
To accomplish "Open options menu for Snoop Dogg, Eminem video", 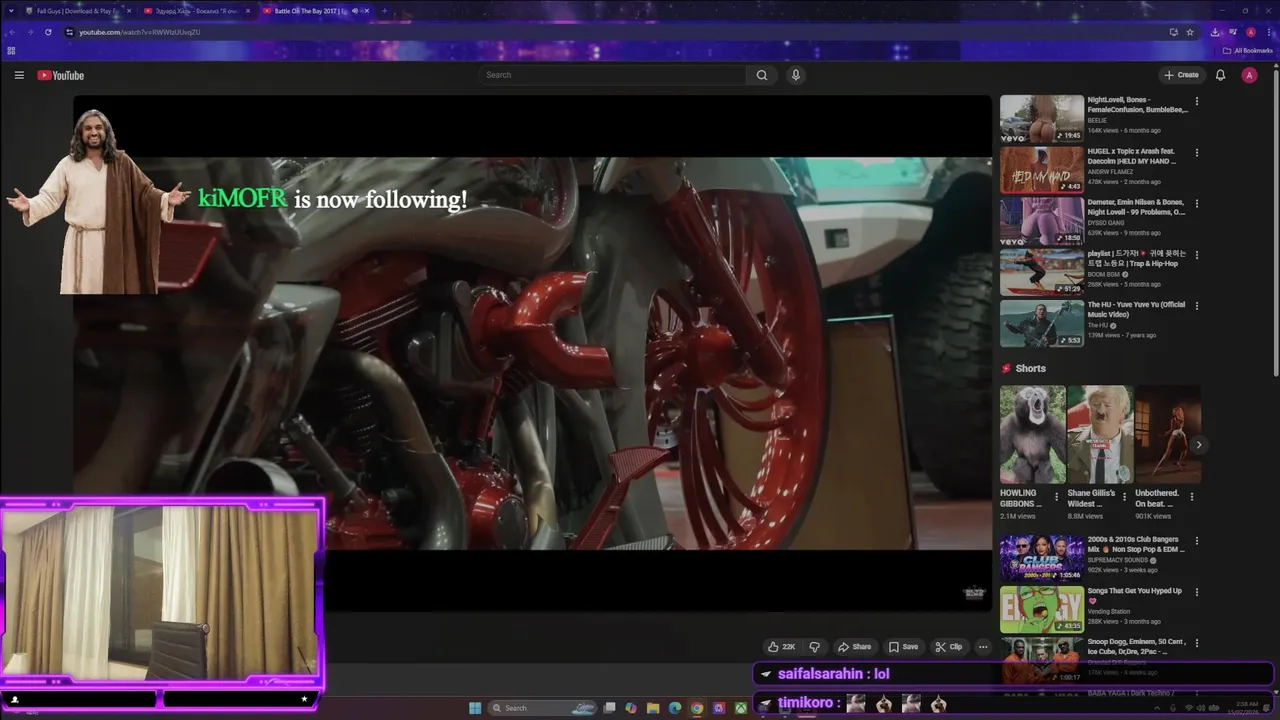I will pos(1197,643).
